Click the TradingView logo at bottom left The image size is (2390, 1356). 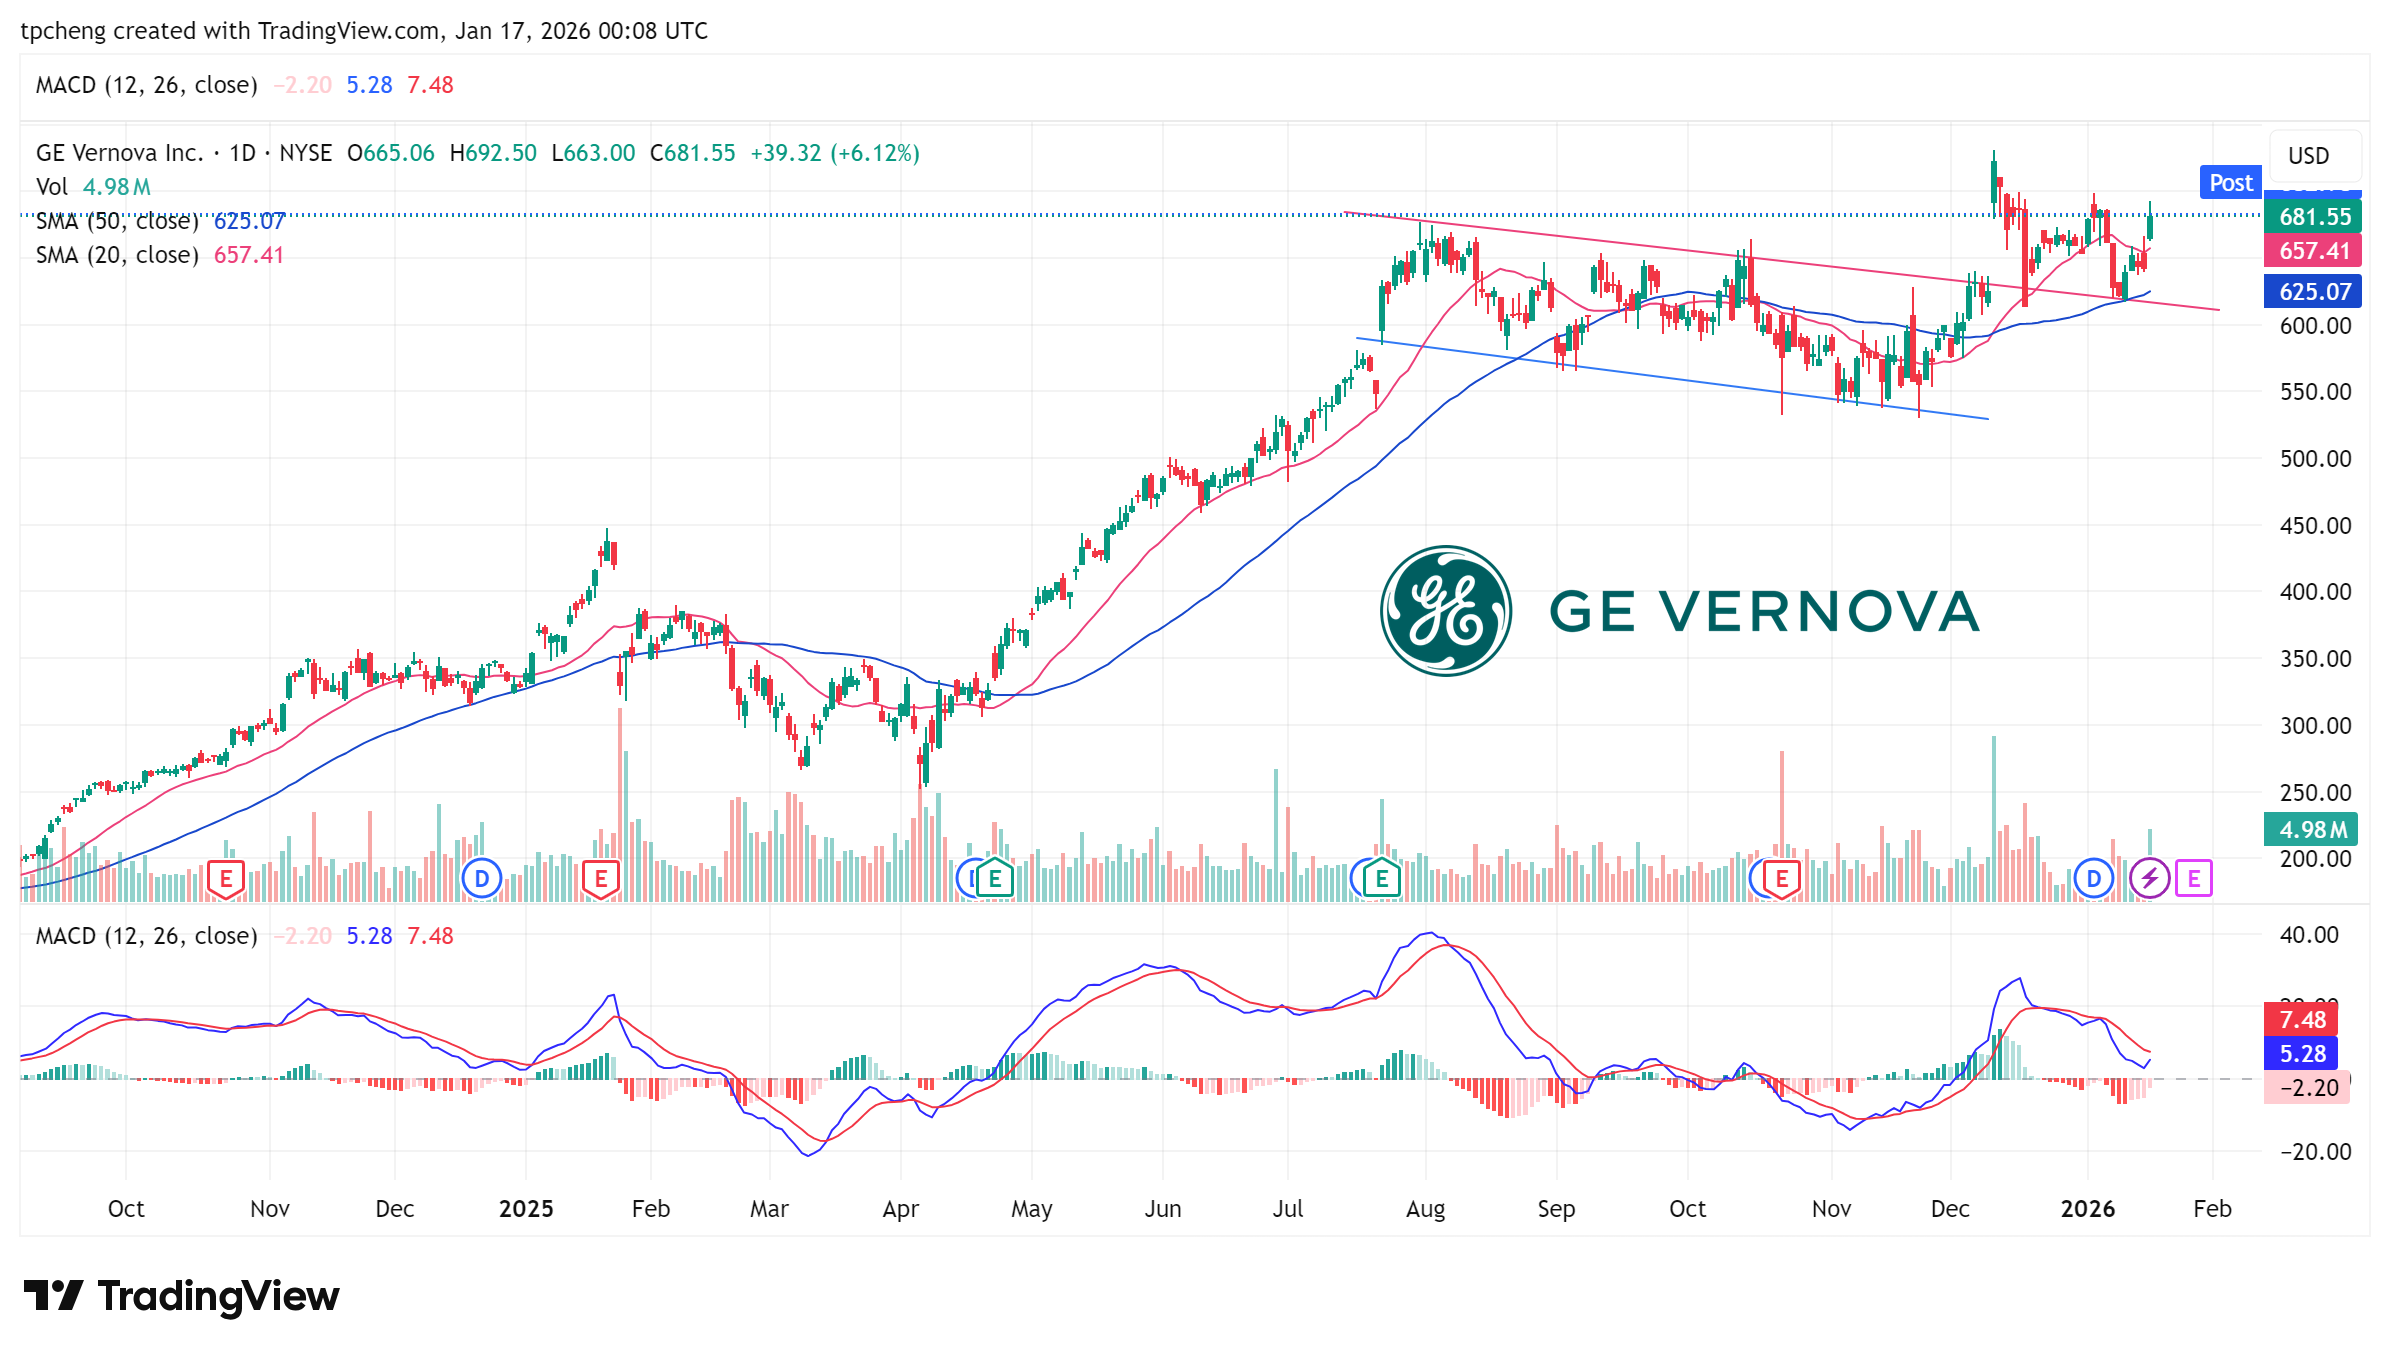click(x=182, y=1296)
